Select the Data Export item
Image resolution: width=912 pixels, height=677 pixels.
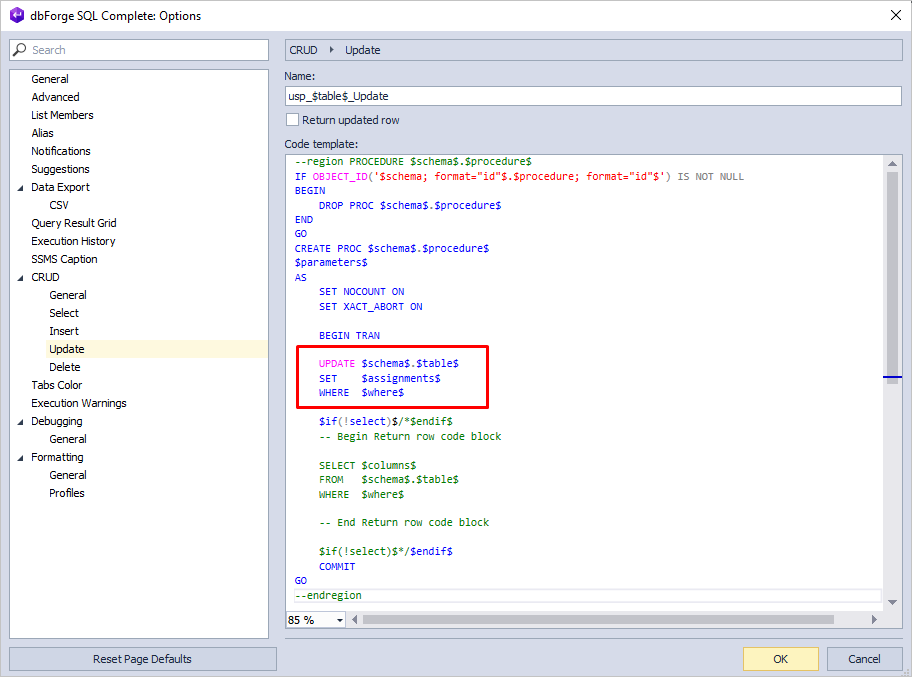coord(60,187)
